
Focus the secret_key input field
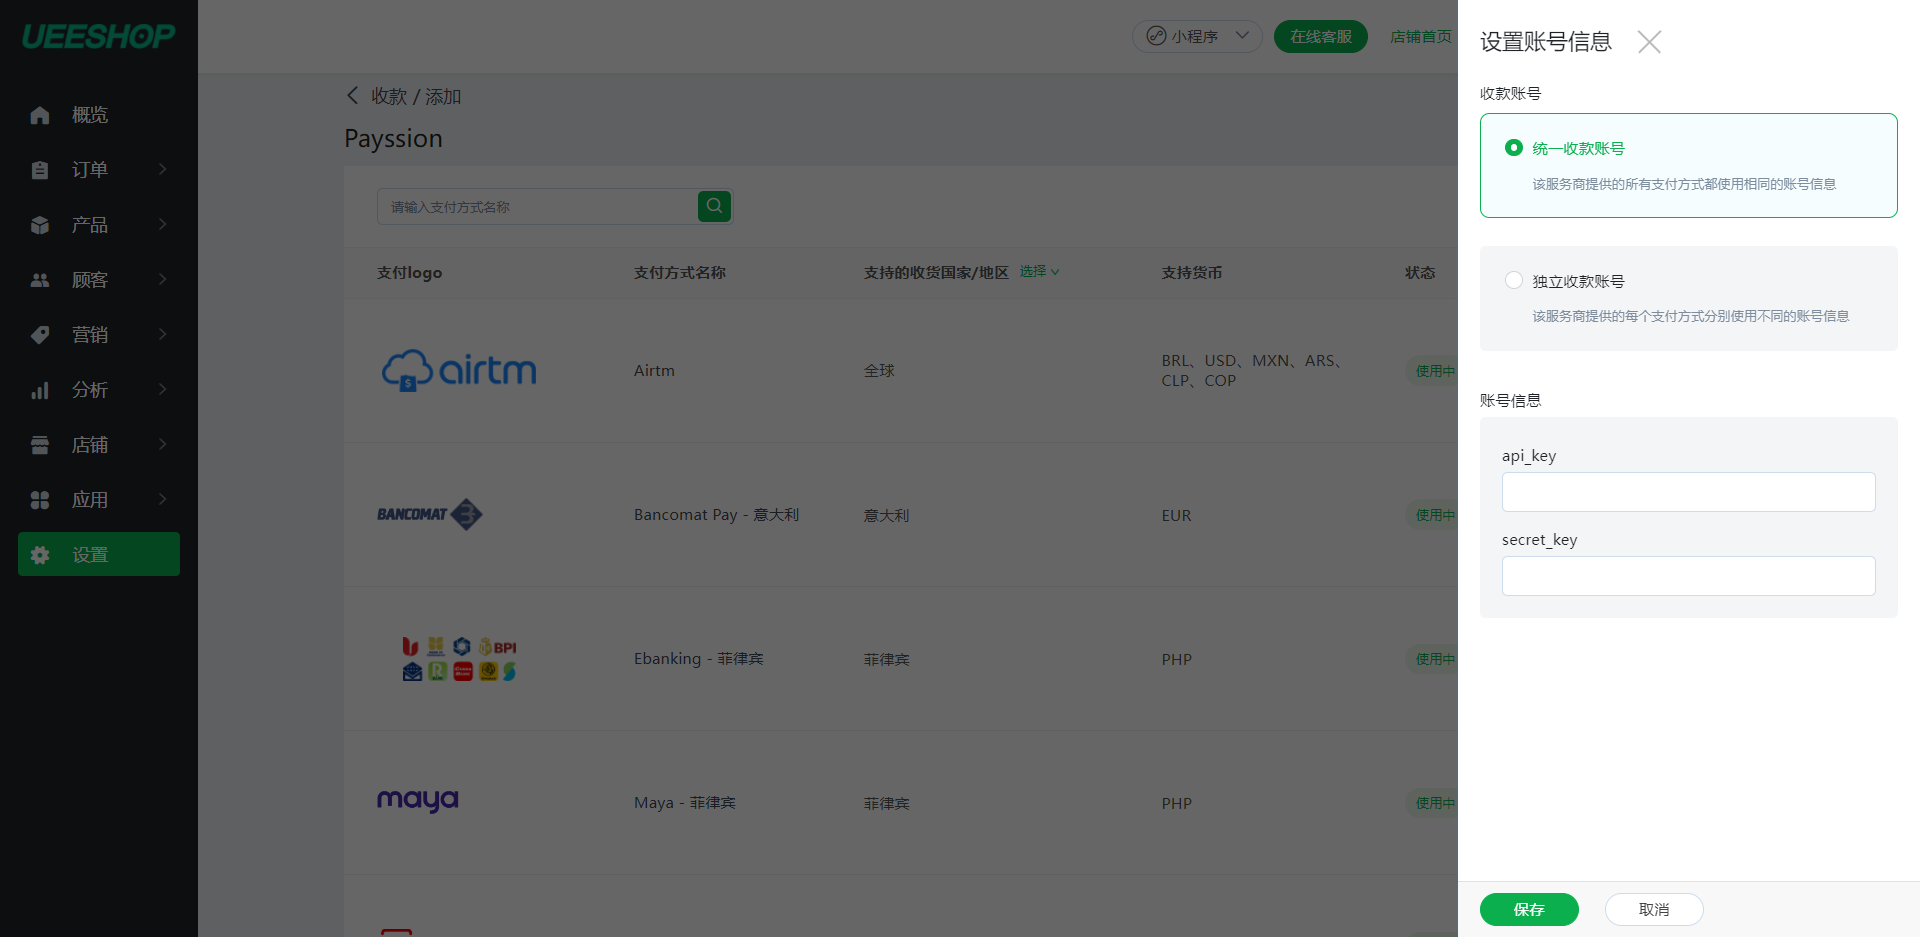tap(1688, 576)
